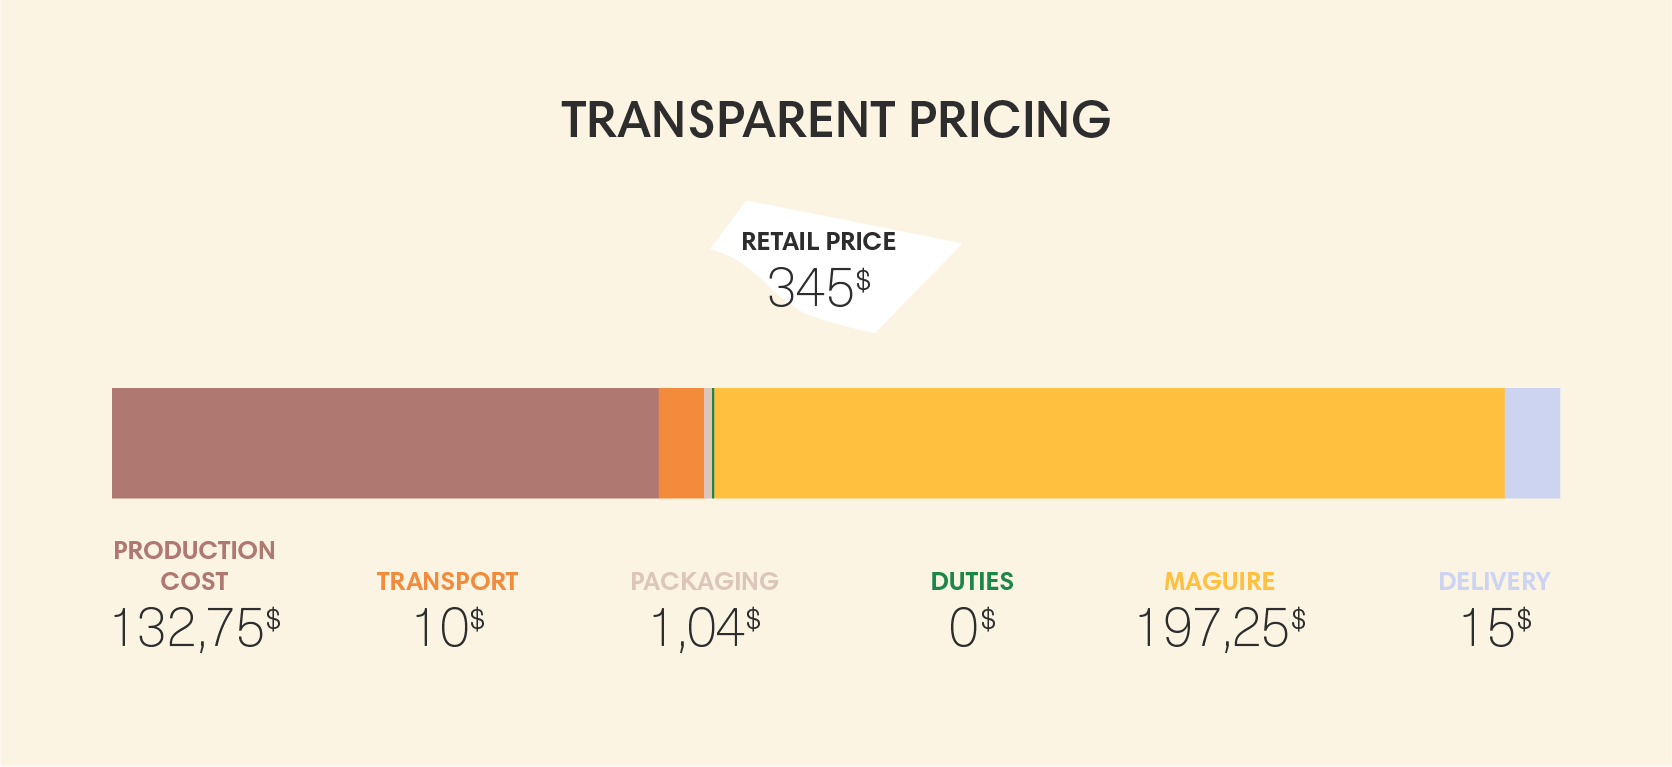Image resolution: width=1672 pixels, height=767 pixels.
Task: Click the 132,75$ production cost amount
Action: (195, 629)
